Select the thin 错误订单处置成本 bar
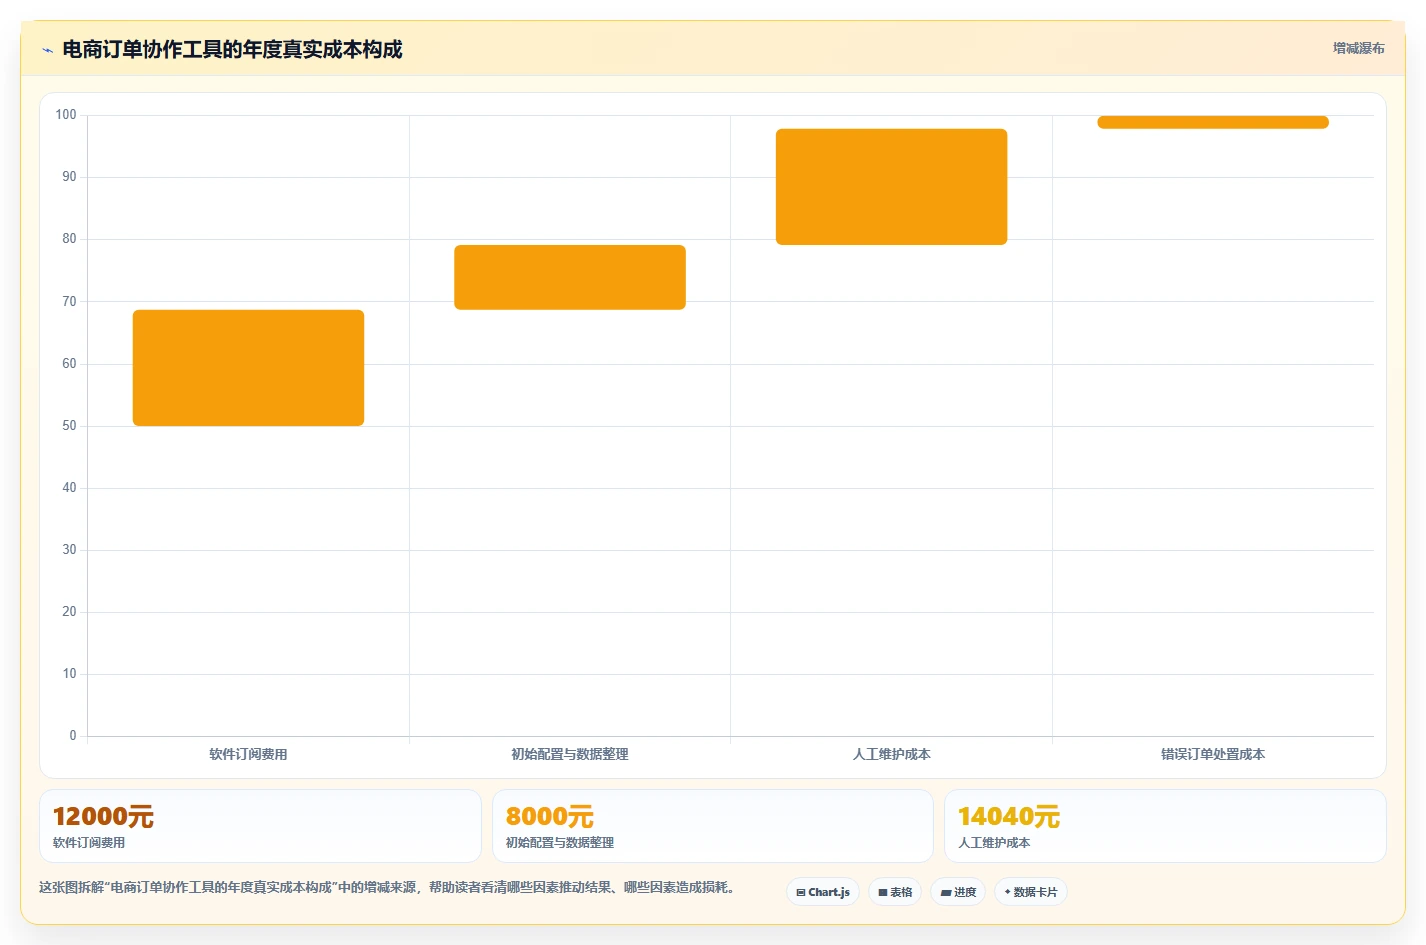The image size is (1426, 945). [x=1213, y=122]
